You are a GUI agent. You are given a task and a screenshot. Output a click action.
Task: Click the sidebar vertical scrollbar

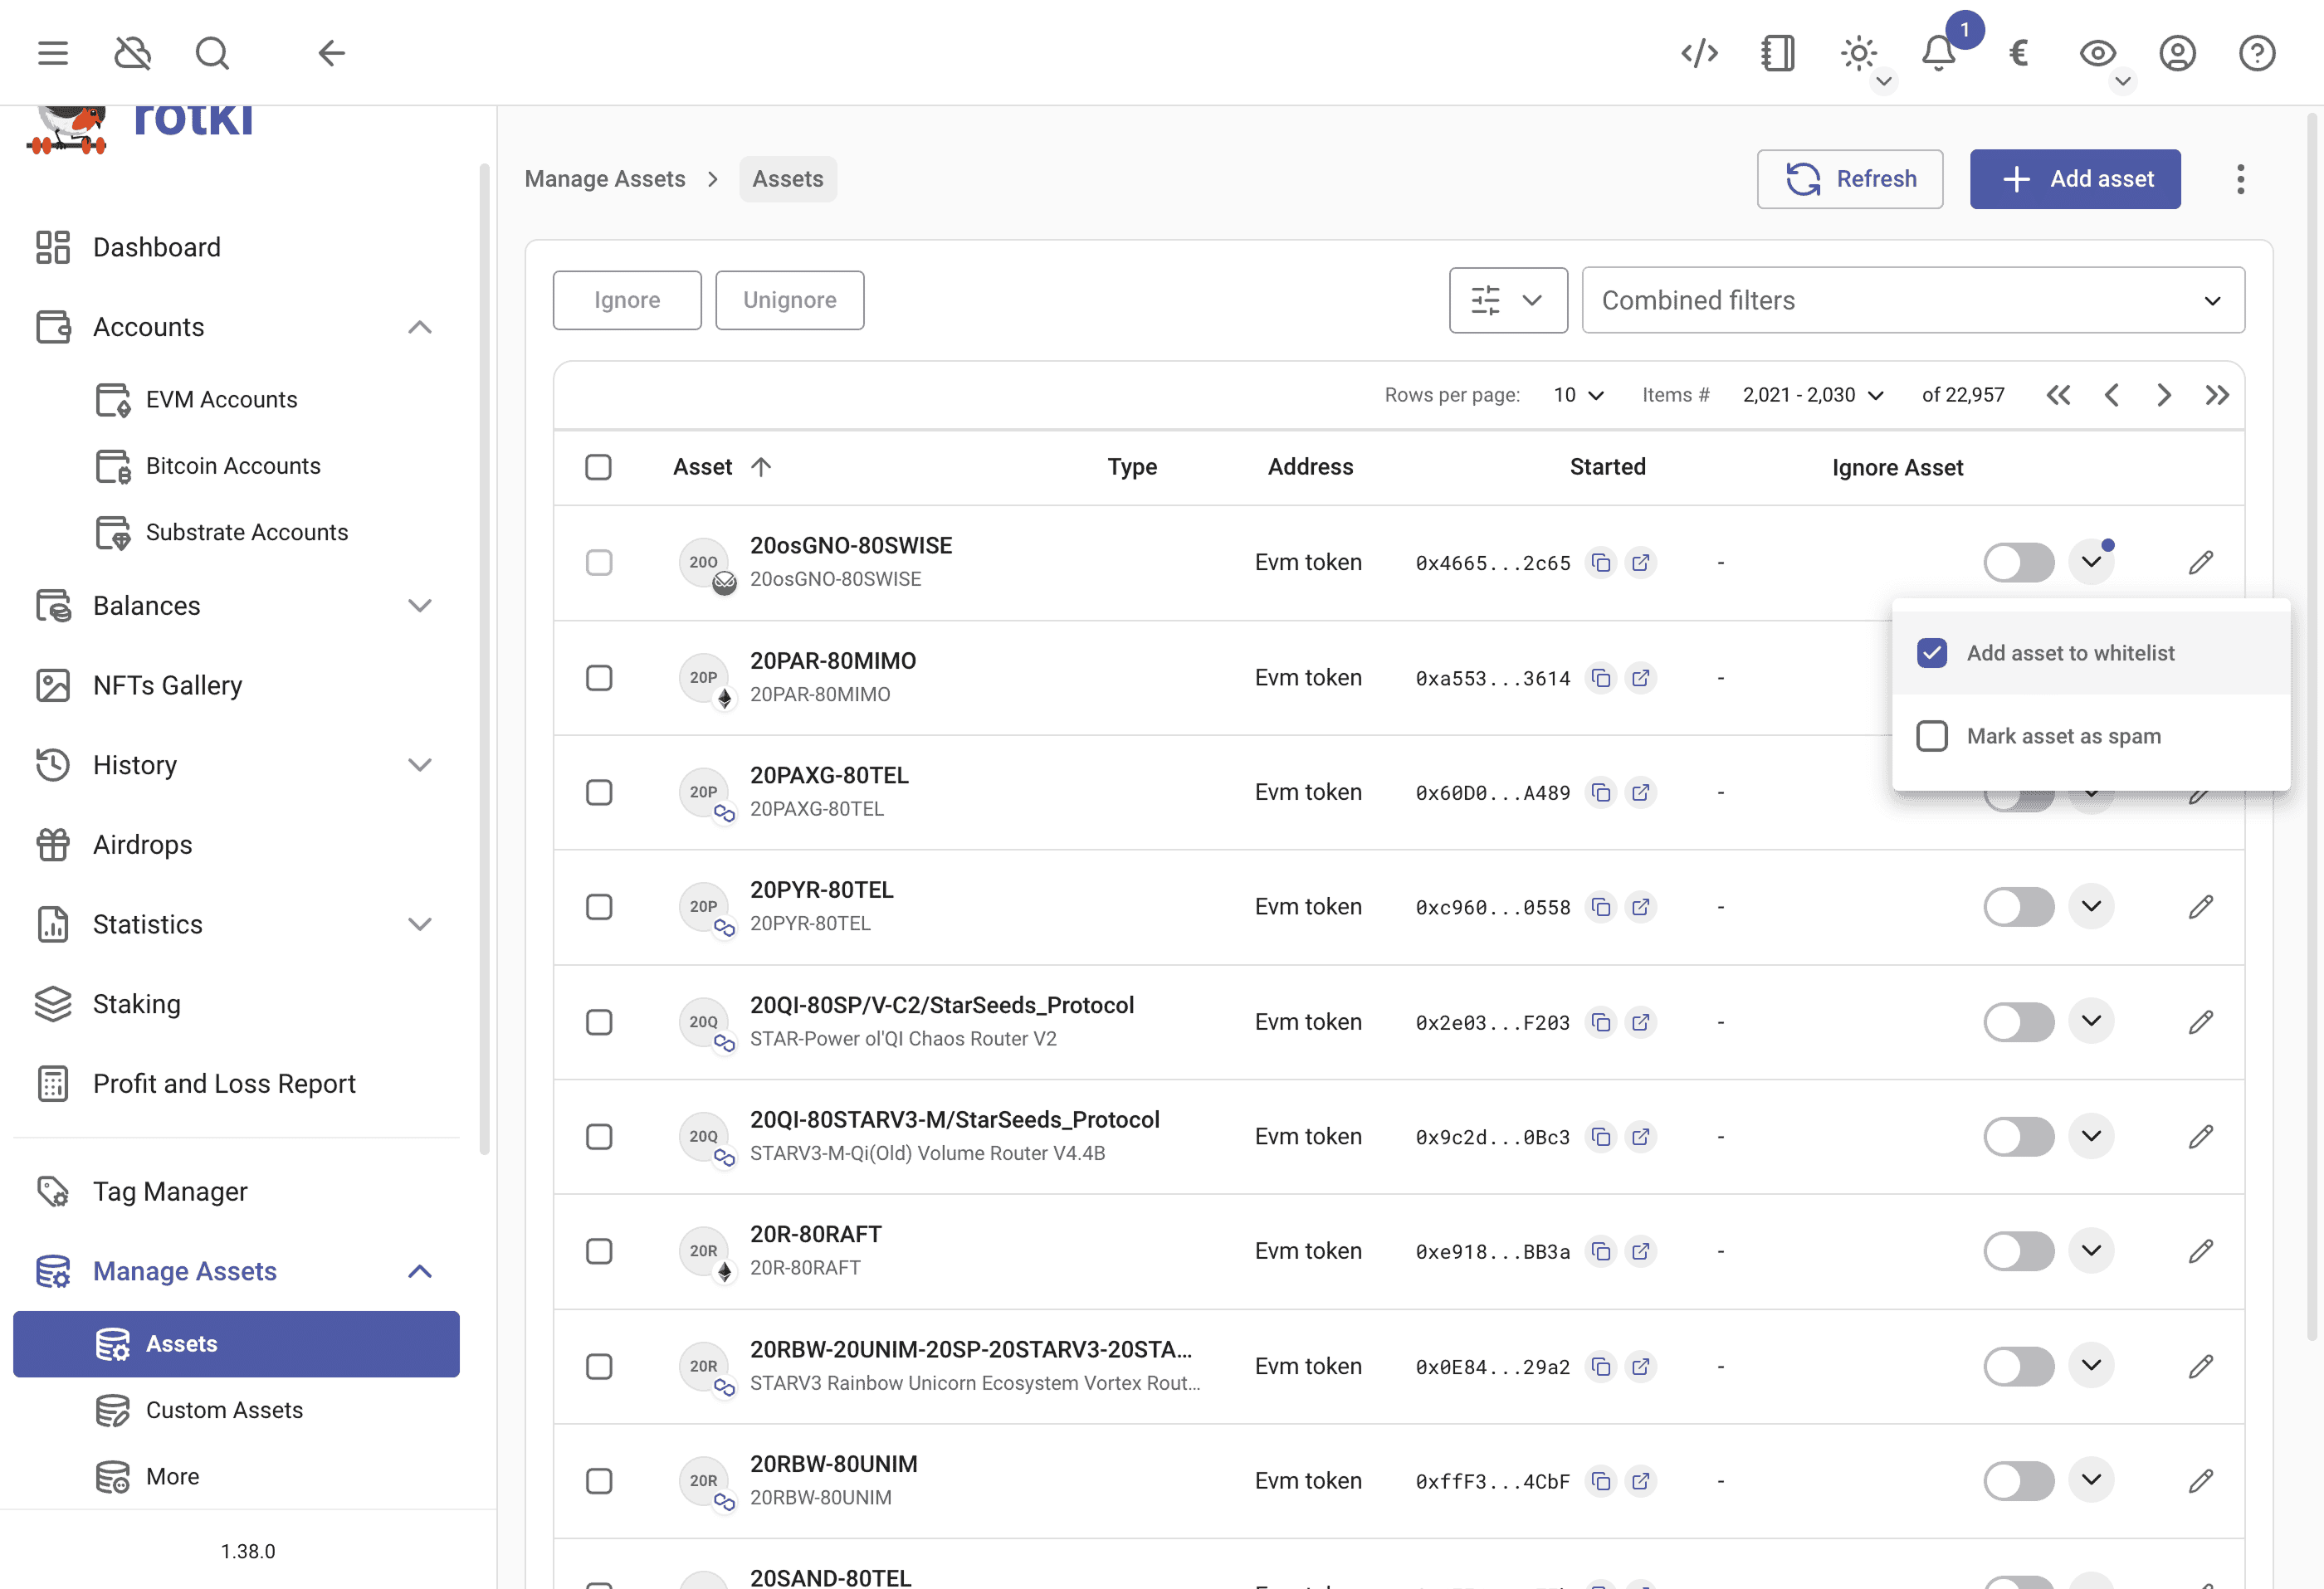point(485,660)
